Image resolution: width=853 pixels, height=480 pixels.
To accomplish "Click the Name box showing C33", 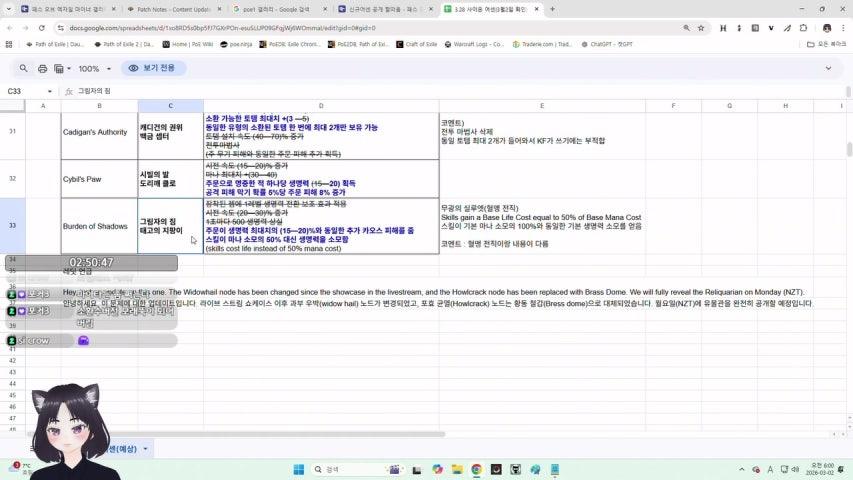I will pyautogui.click(x=24, y=91).
